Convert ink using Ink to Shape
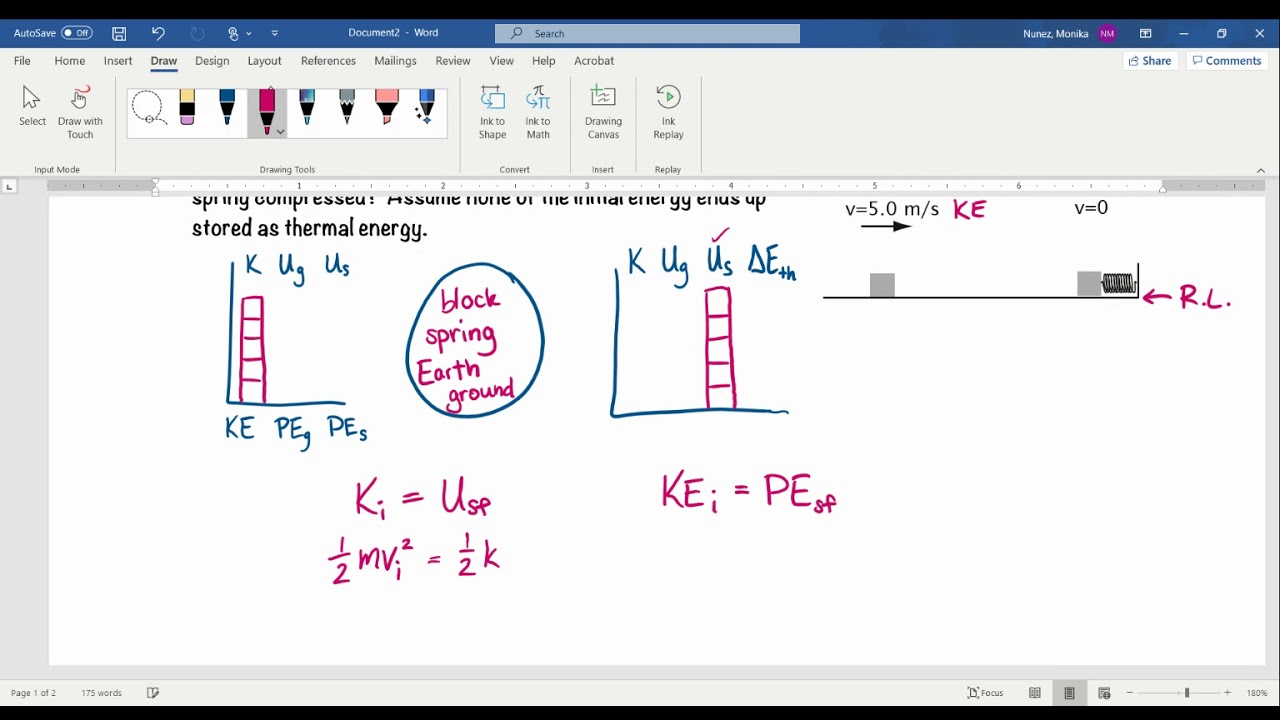This screenshot has width=1280, height=720. click(x=492, y=112)
